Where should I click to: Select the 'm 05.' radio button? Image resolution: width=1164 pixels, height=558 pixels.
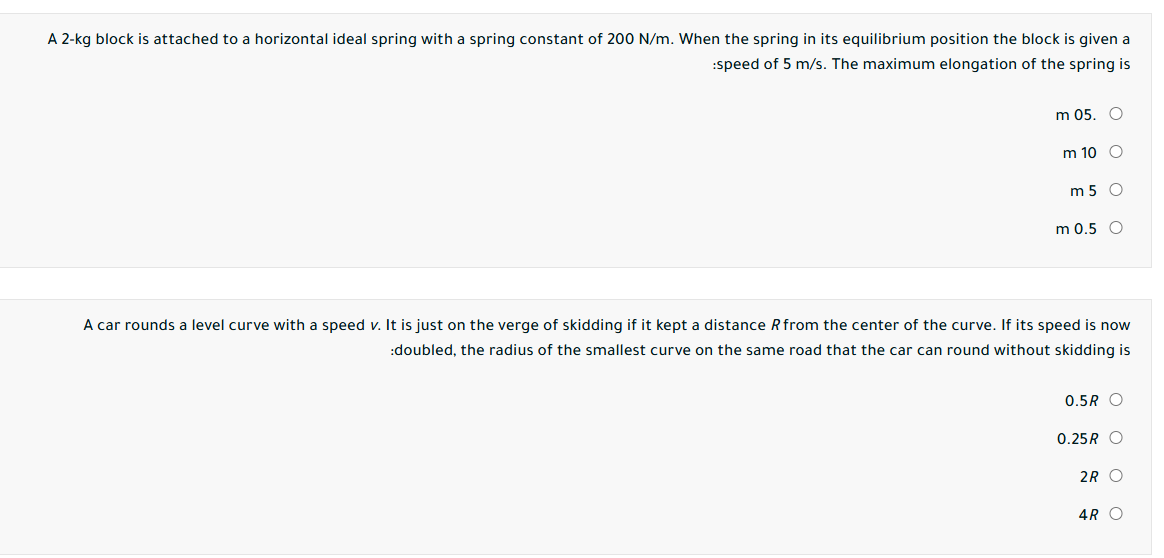tap(1116, 115)
